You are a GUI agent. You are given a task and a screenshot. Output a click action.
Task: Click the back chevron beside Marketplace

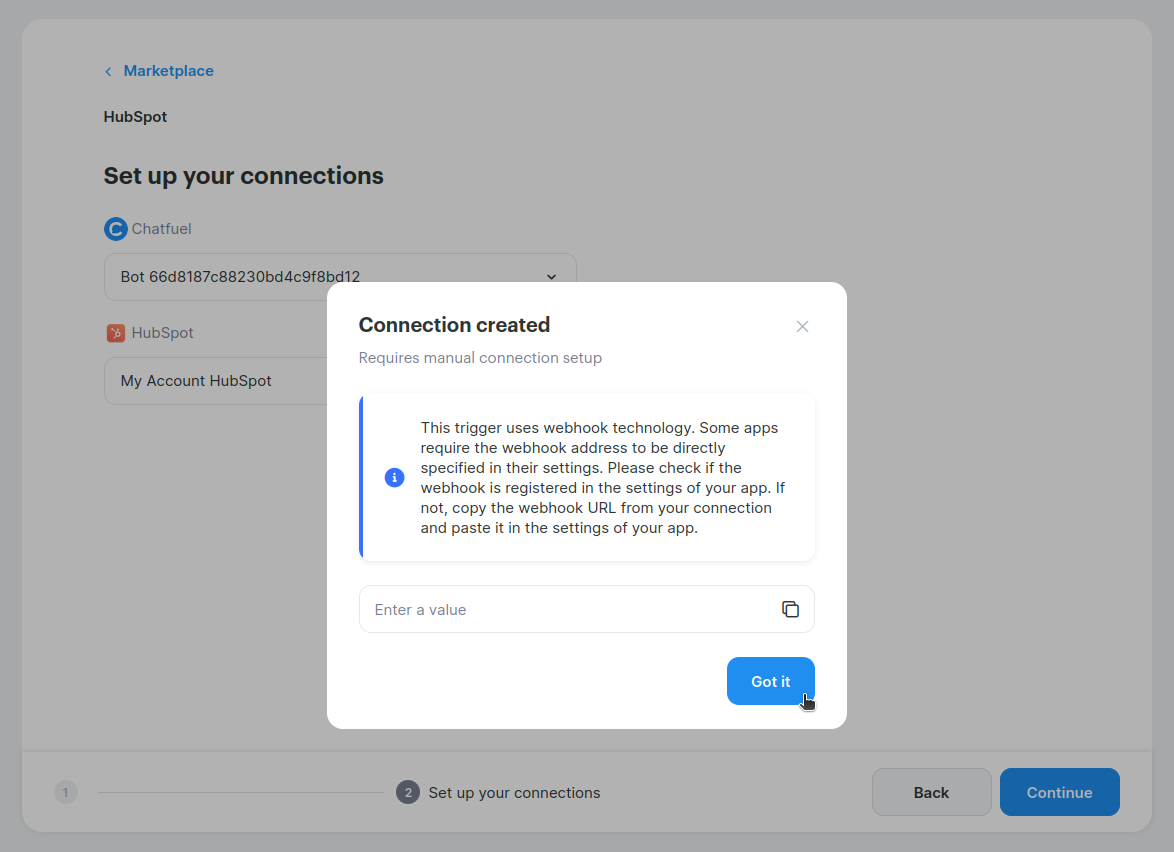(x=109, y=72)
